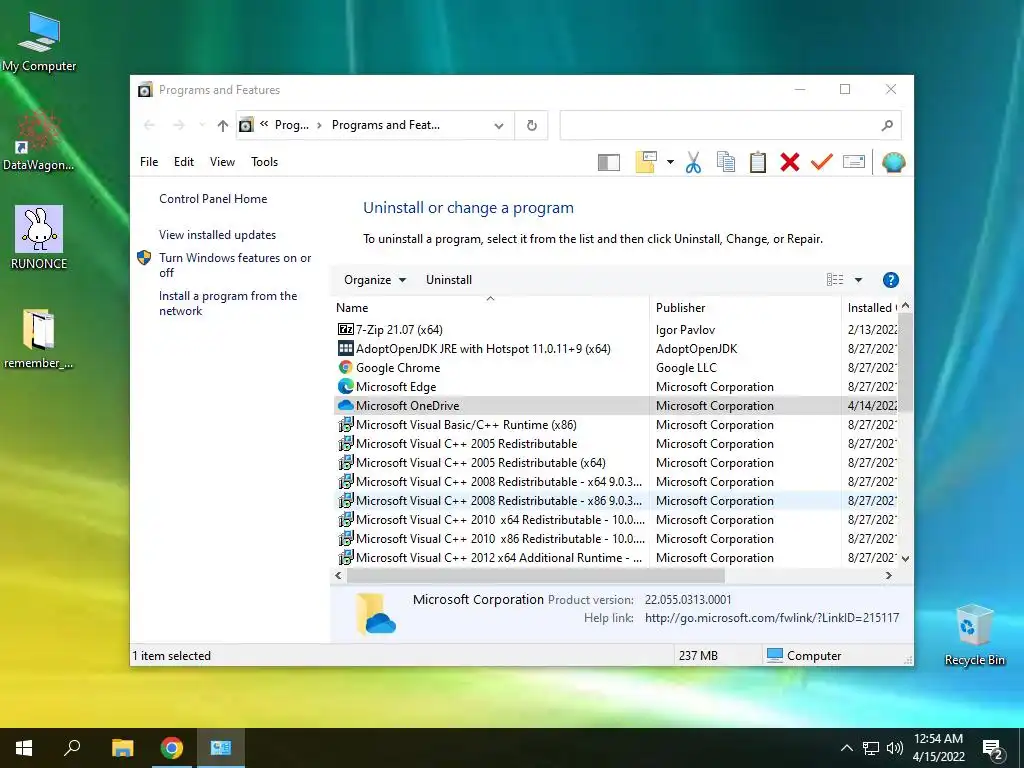Open recent locations dropdown arrow
Screen dimensions: 1024x768
[202, 125]
